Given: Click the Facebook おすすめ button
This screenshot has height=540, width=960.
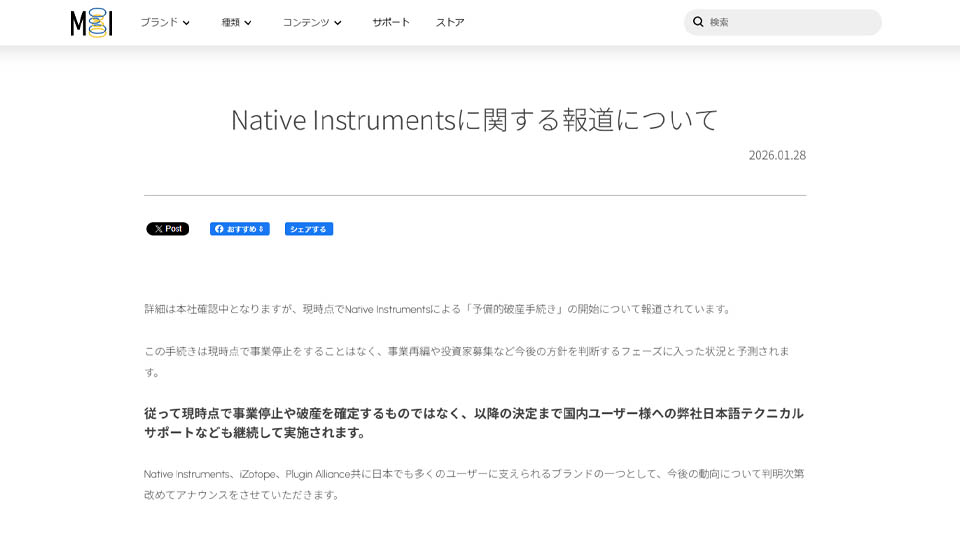Looking at the screenshot, I should 240,229.
